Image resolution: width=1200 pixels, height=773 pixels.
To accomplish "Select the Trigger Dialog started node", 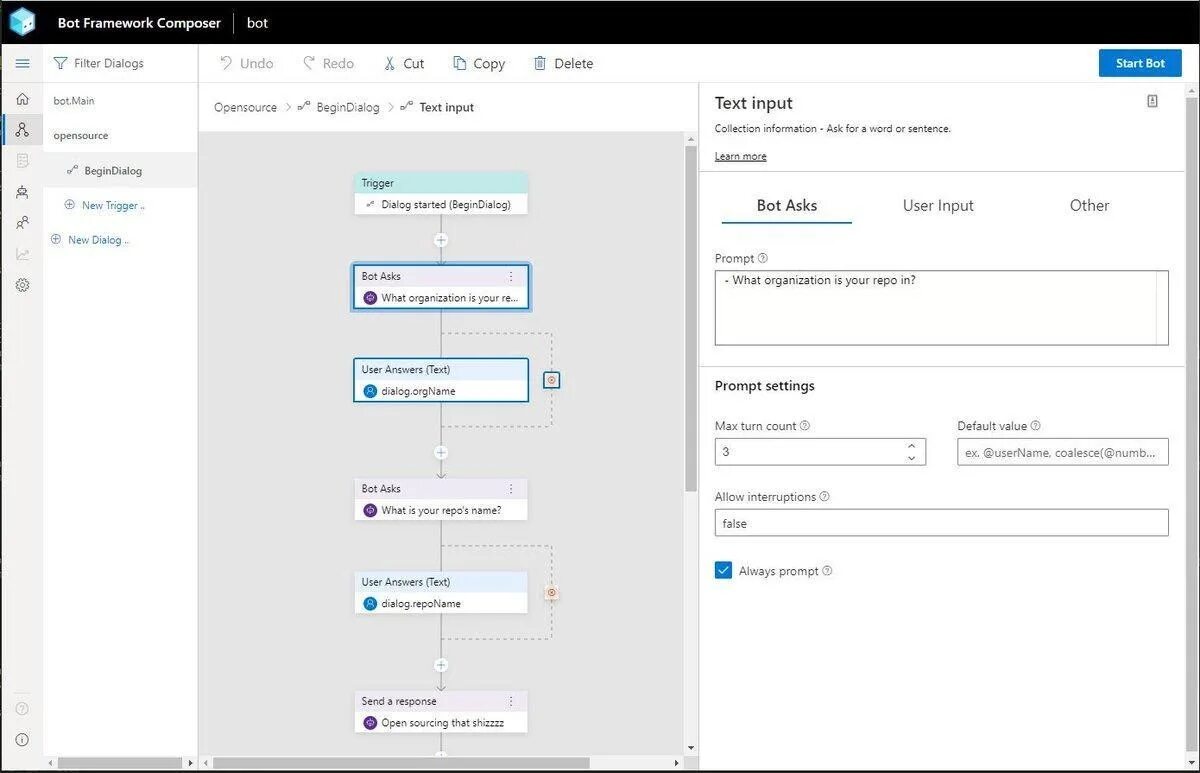I will pyautogui.click(x=441, y=194).
